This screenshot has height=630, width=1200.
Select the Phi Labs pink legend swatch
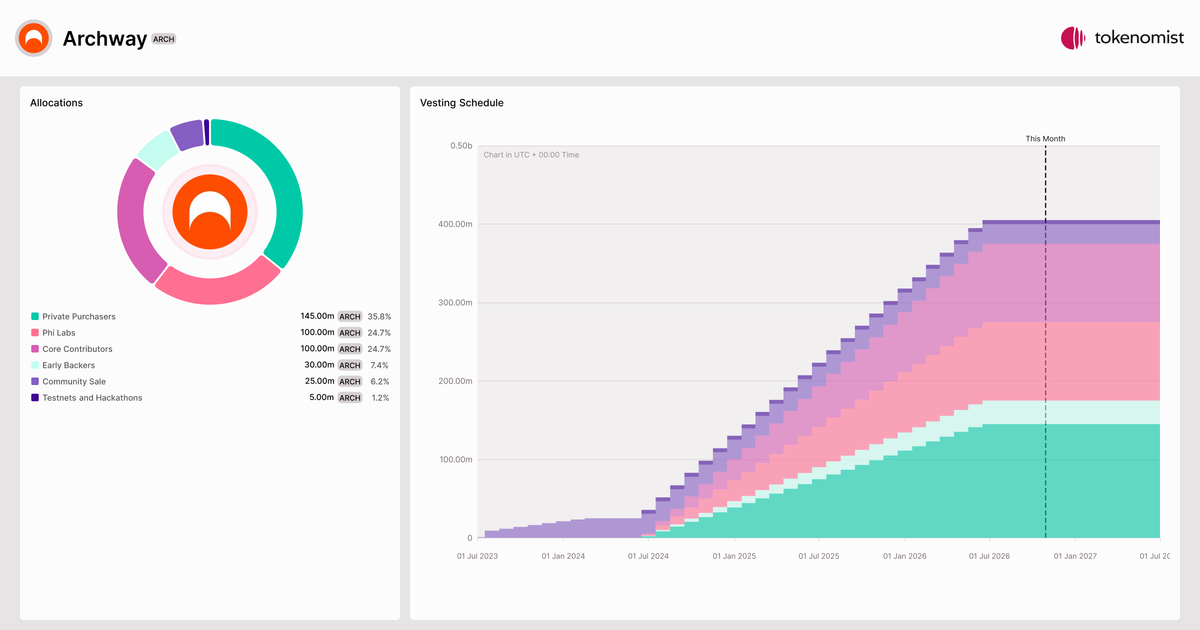pos(35,332)
